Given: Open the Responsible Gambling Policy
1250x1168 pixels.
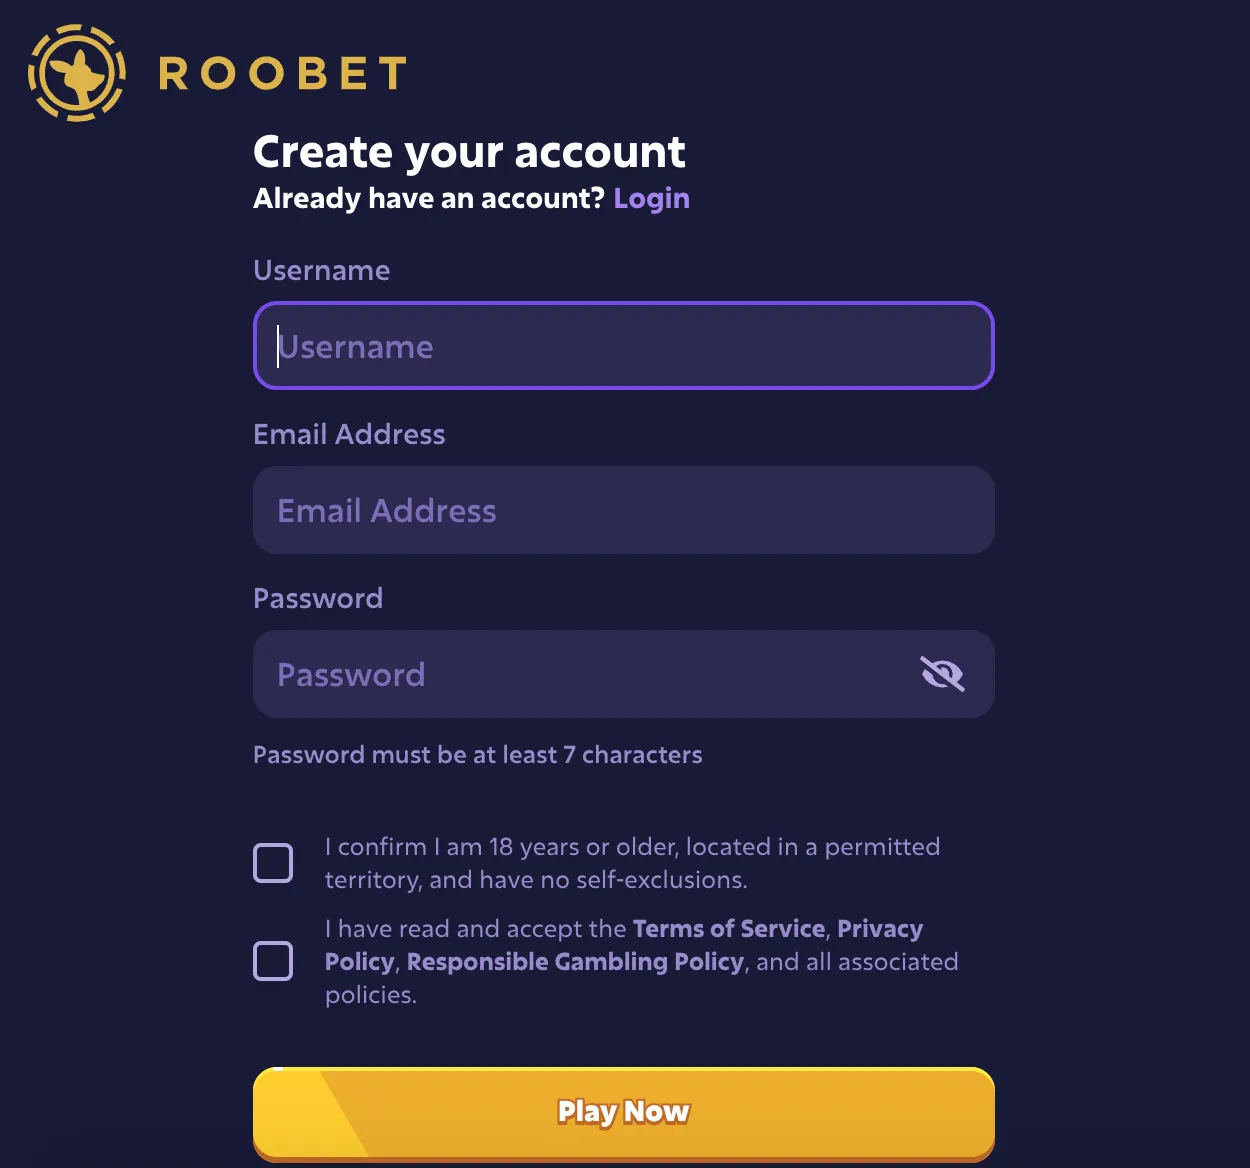Looking at the screenshot, I should pyautogui.click(x=573, y=961).
